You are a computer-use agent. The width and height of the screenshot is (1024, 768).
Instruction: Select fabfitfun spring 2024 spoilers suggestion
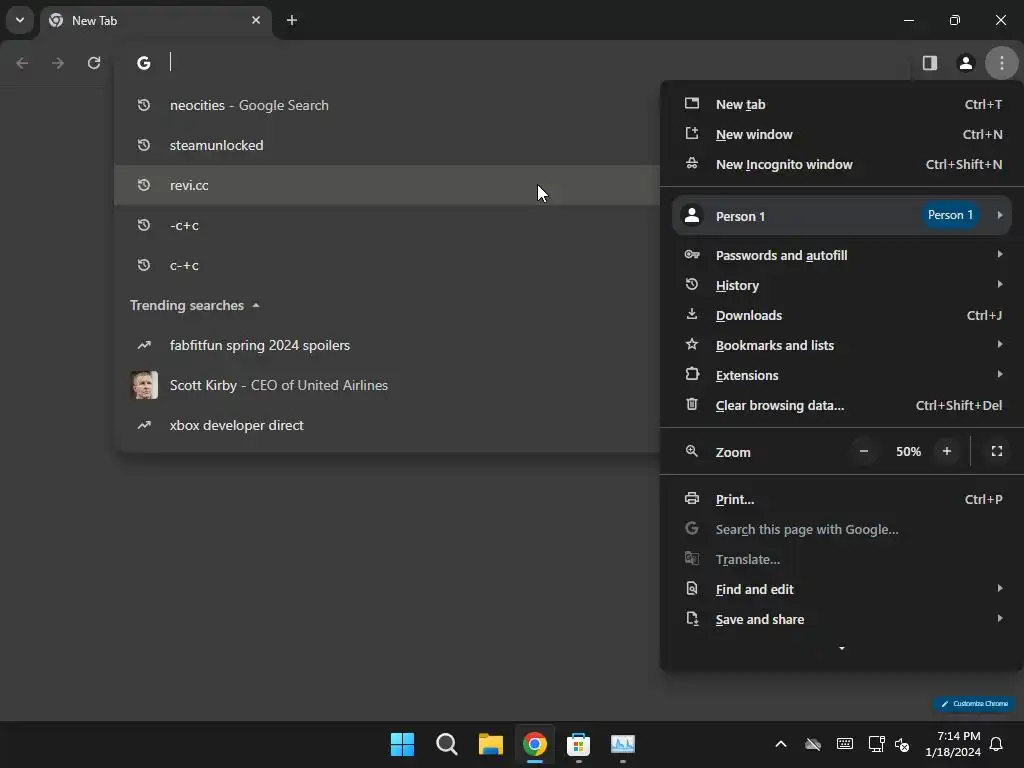(x=387, y=345)
